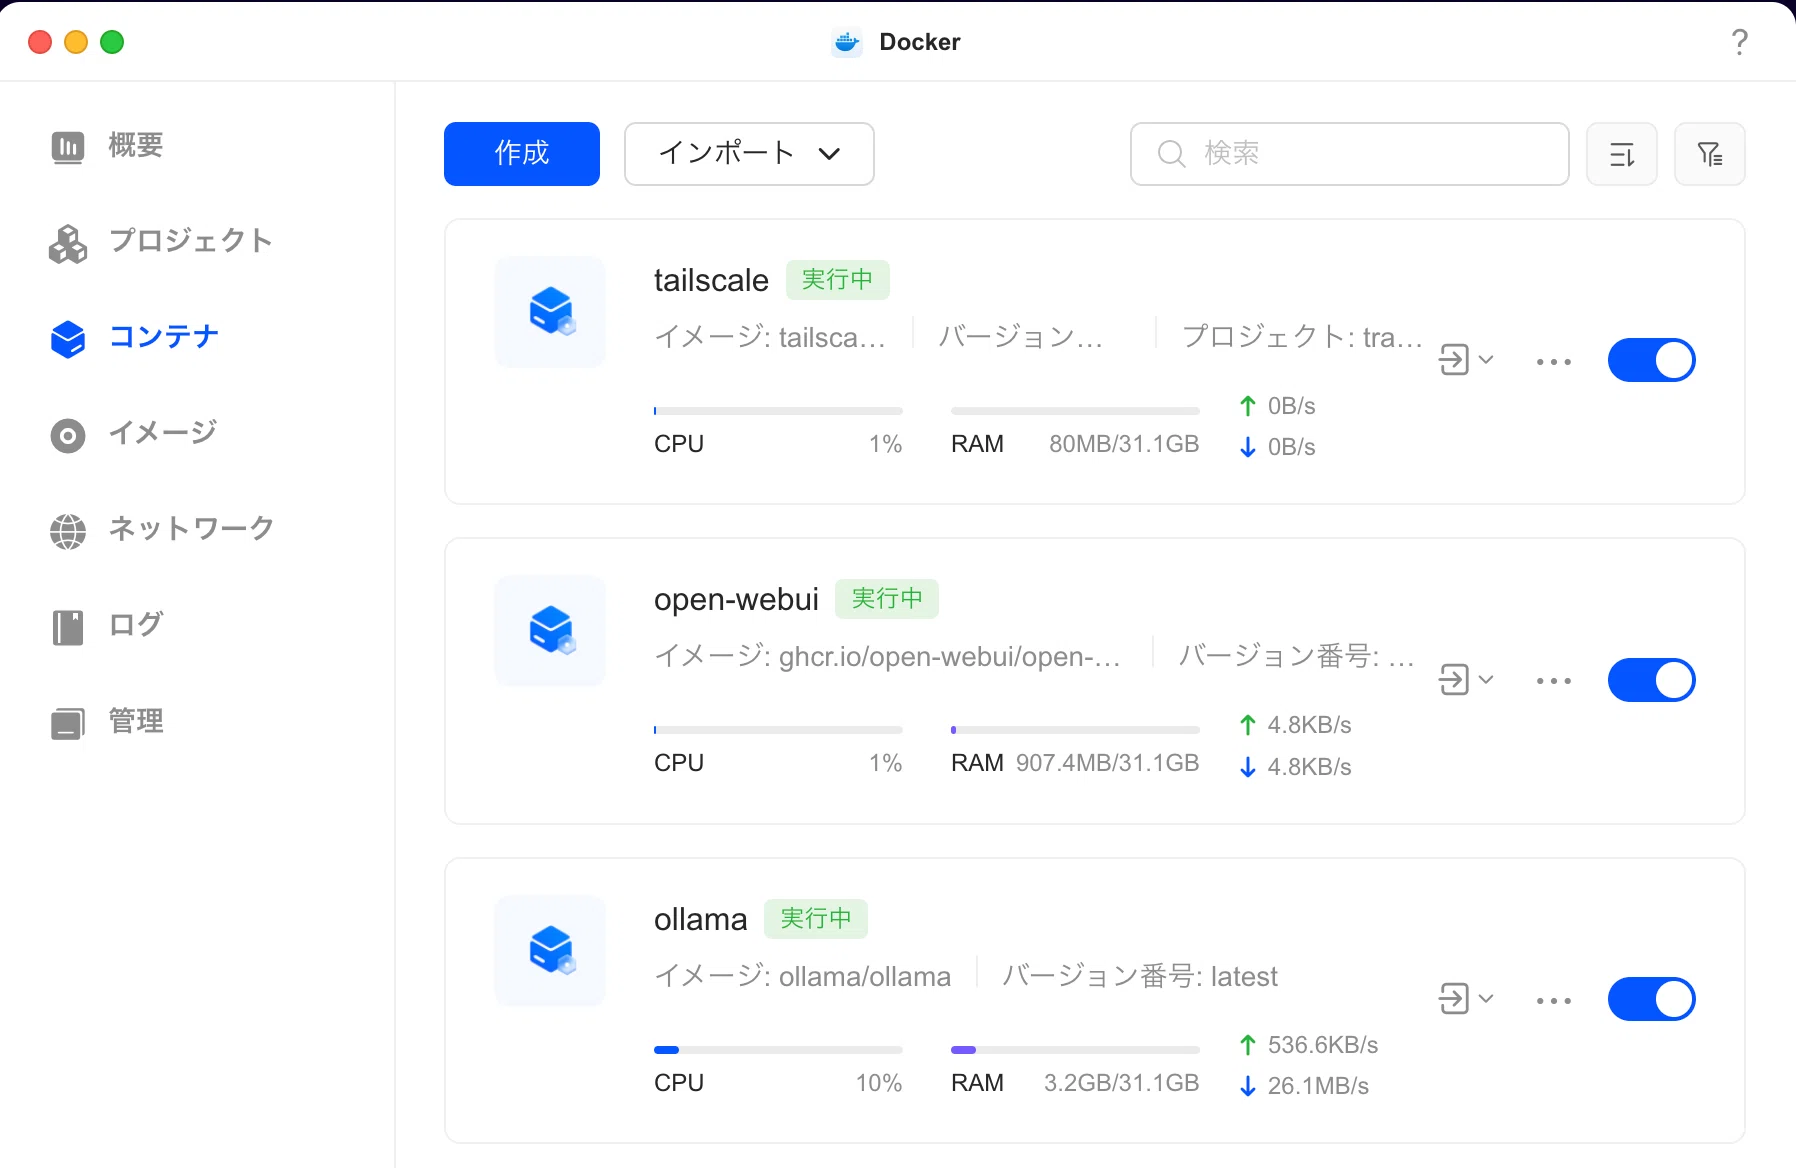Click ollama CPU 10% value

pos(879,1083)
